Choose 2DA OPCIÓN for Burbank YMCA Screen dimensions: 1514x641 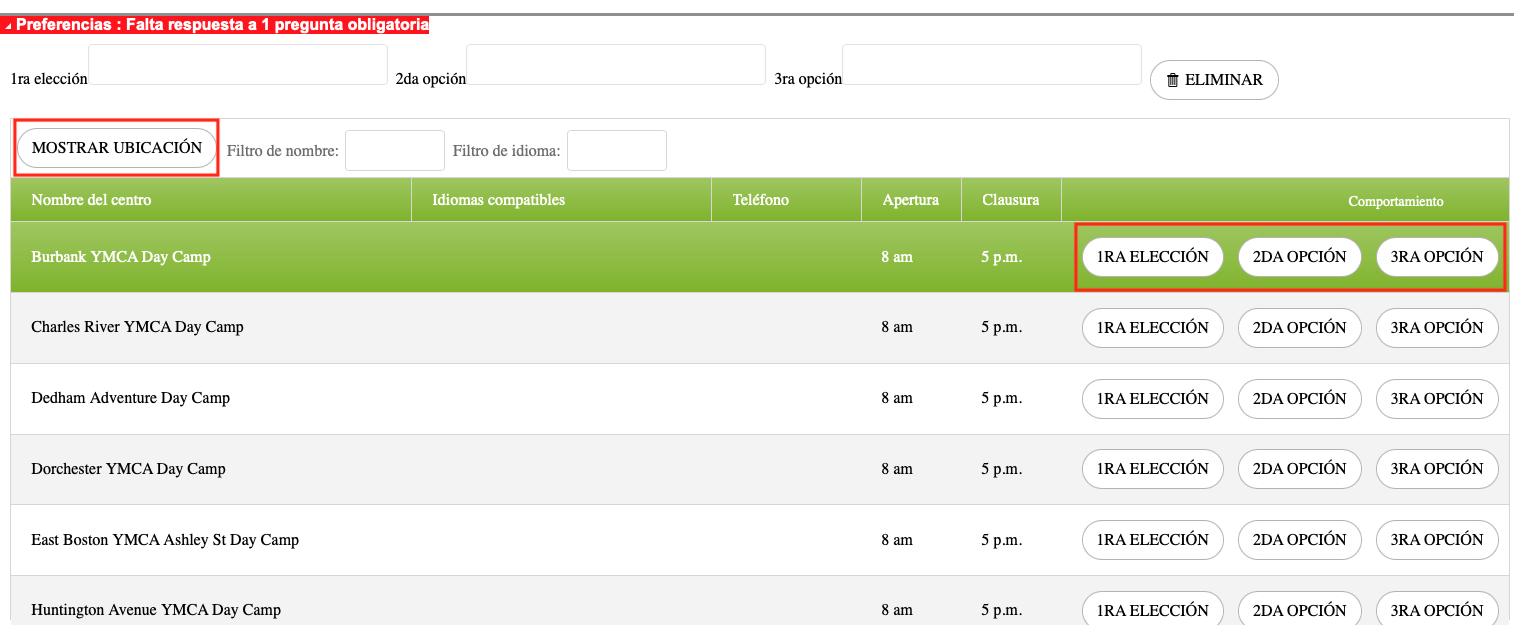[x=1300, y=257]
